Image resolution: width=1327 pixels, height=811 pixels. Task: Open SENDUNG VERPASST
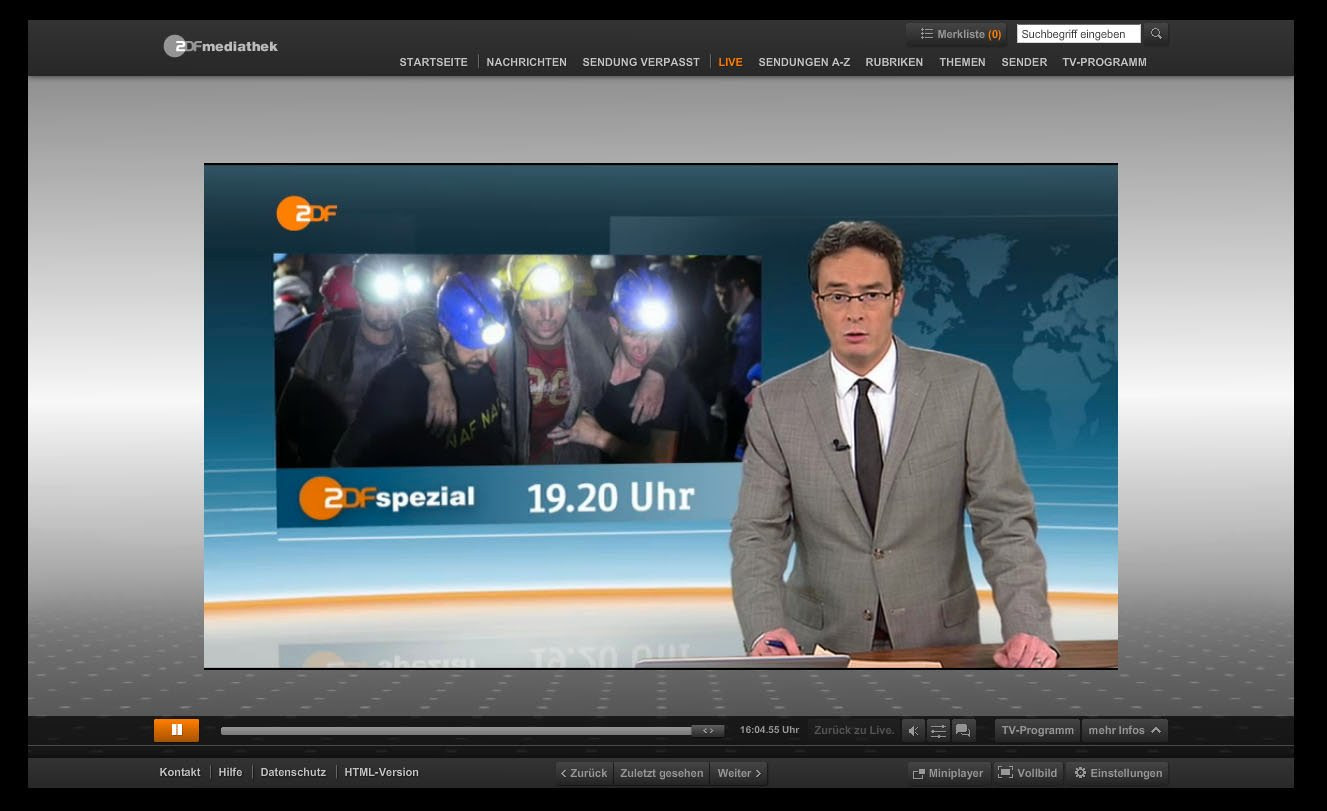[641, 62]
